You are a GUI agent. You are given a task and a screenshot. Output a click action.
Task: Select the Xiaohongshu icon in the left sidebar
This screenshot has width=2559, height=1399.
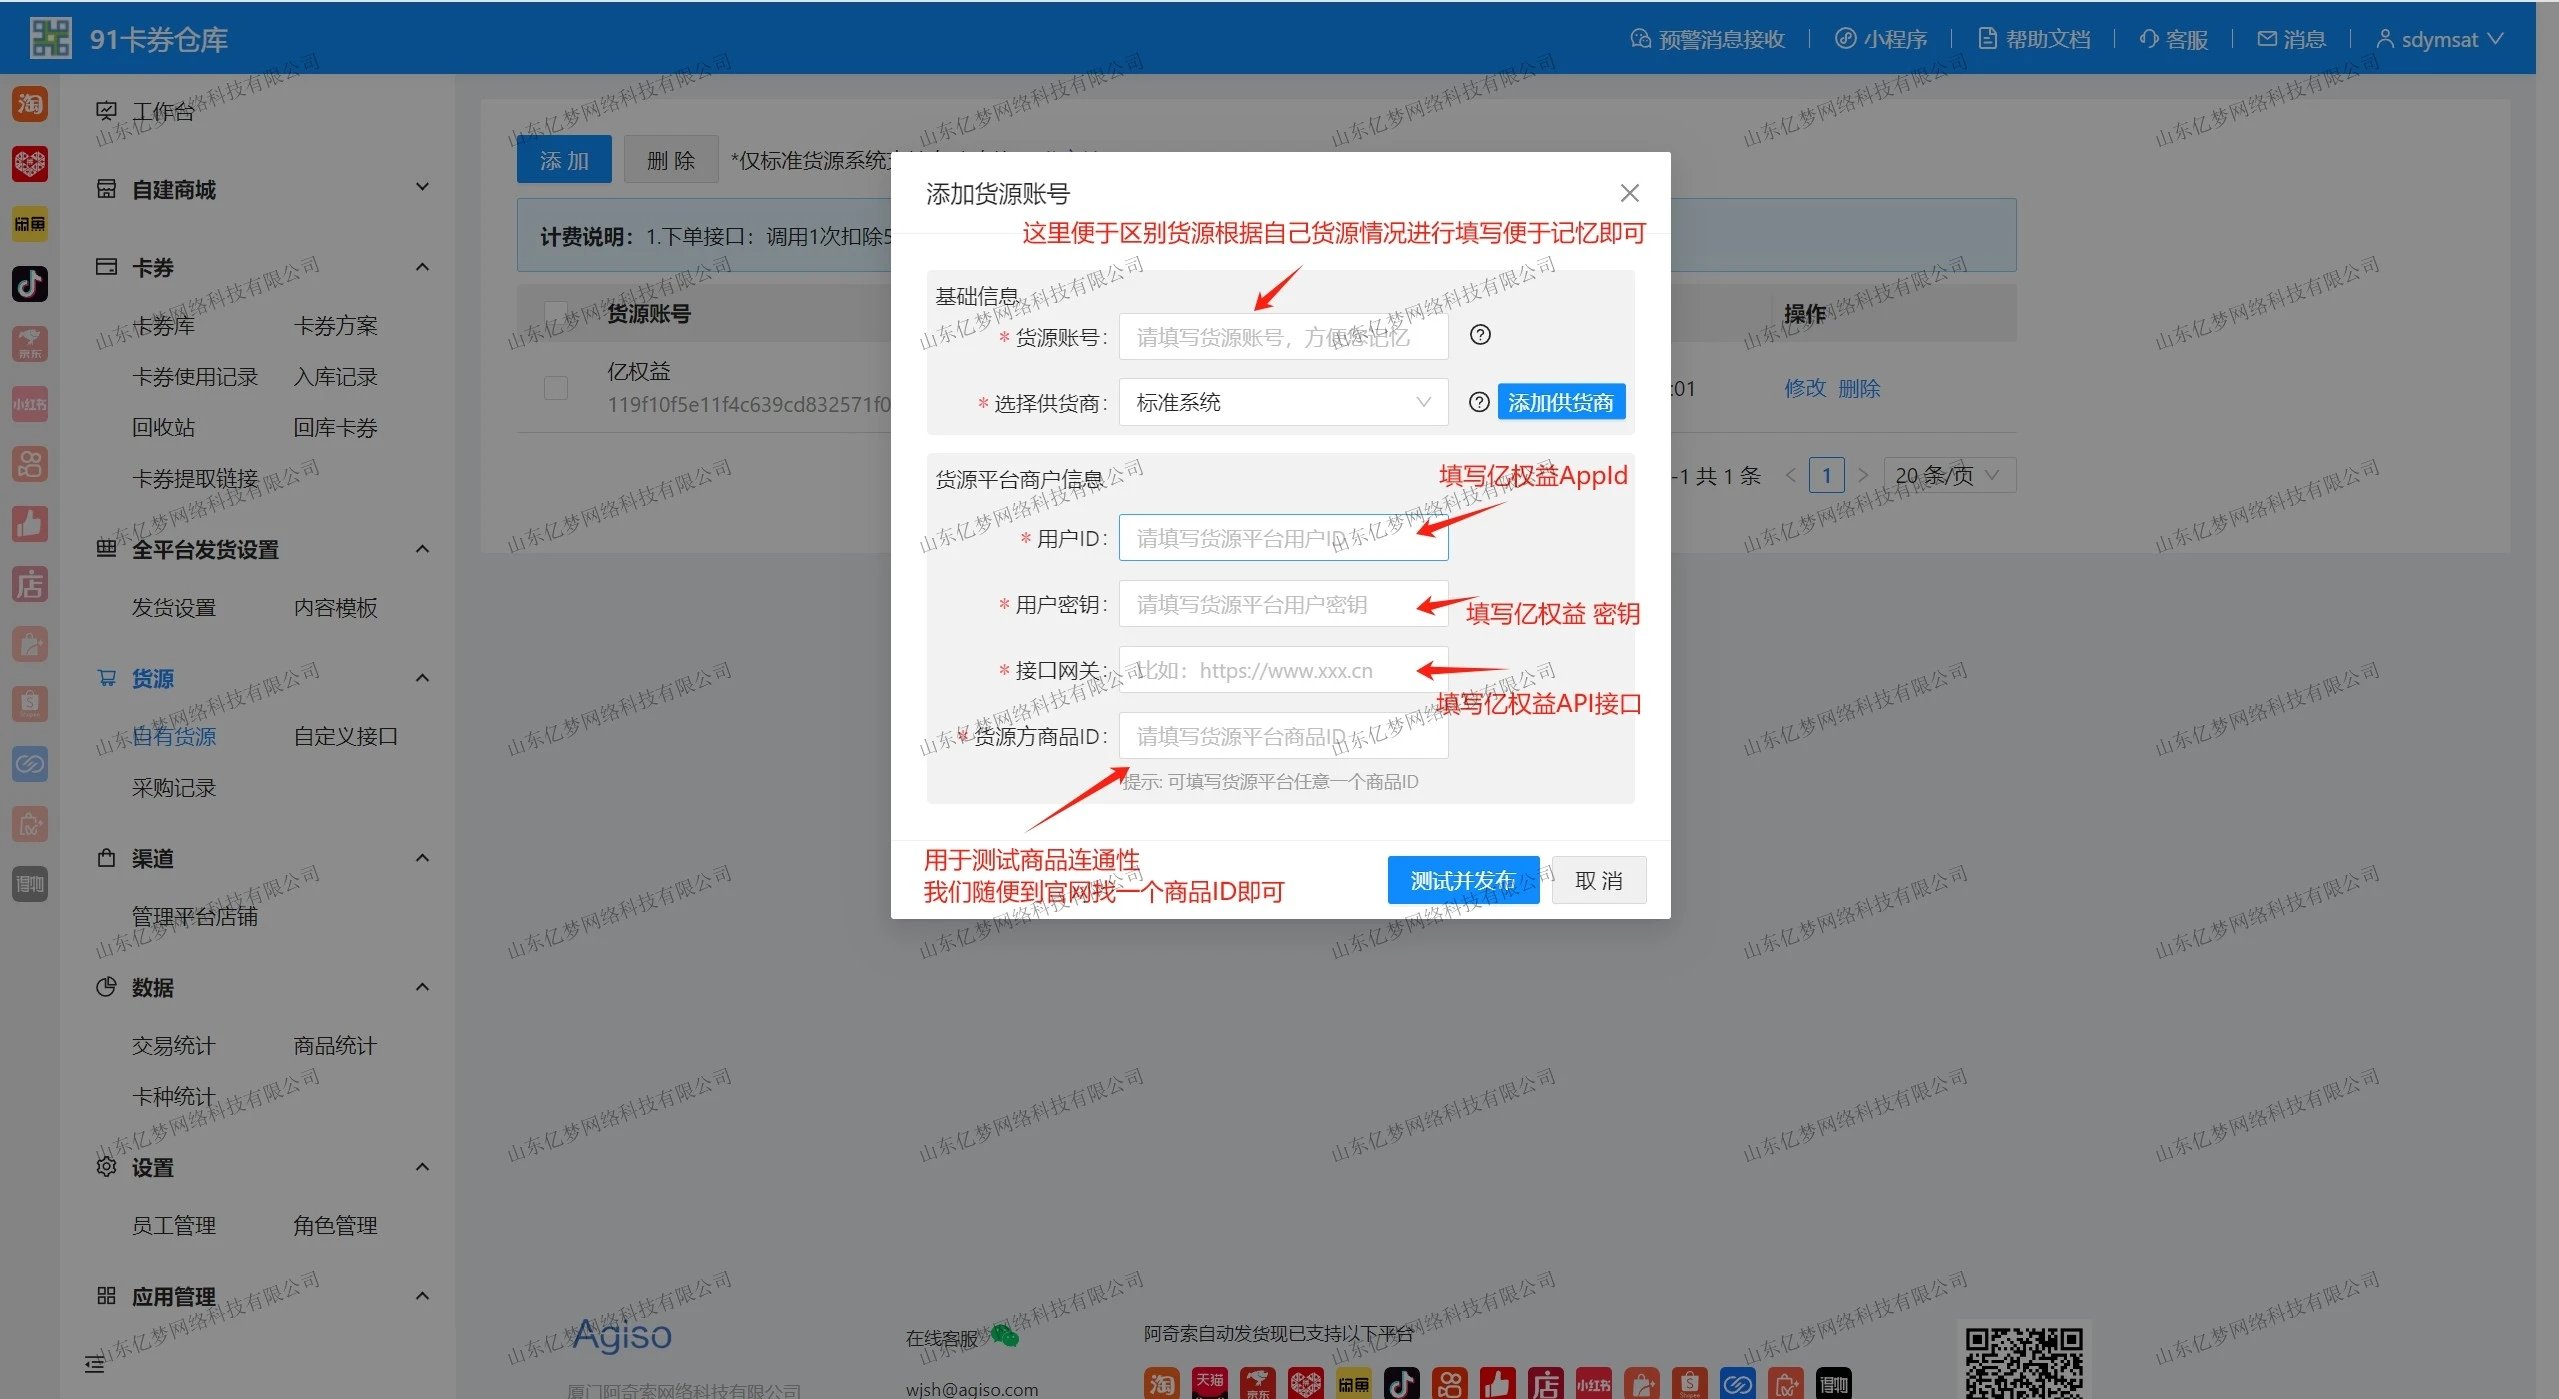(x=29, y=404)
